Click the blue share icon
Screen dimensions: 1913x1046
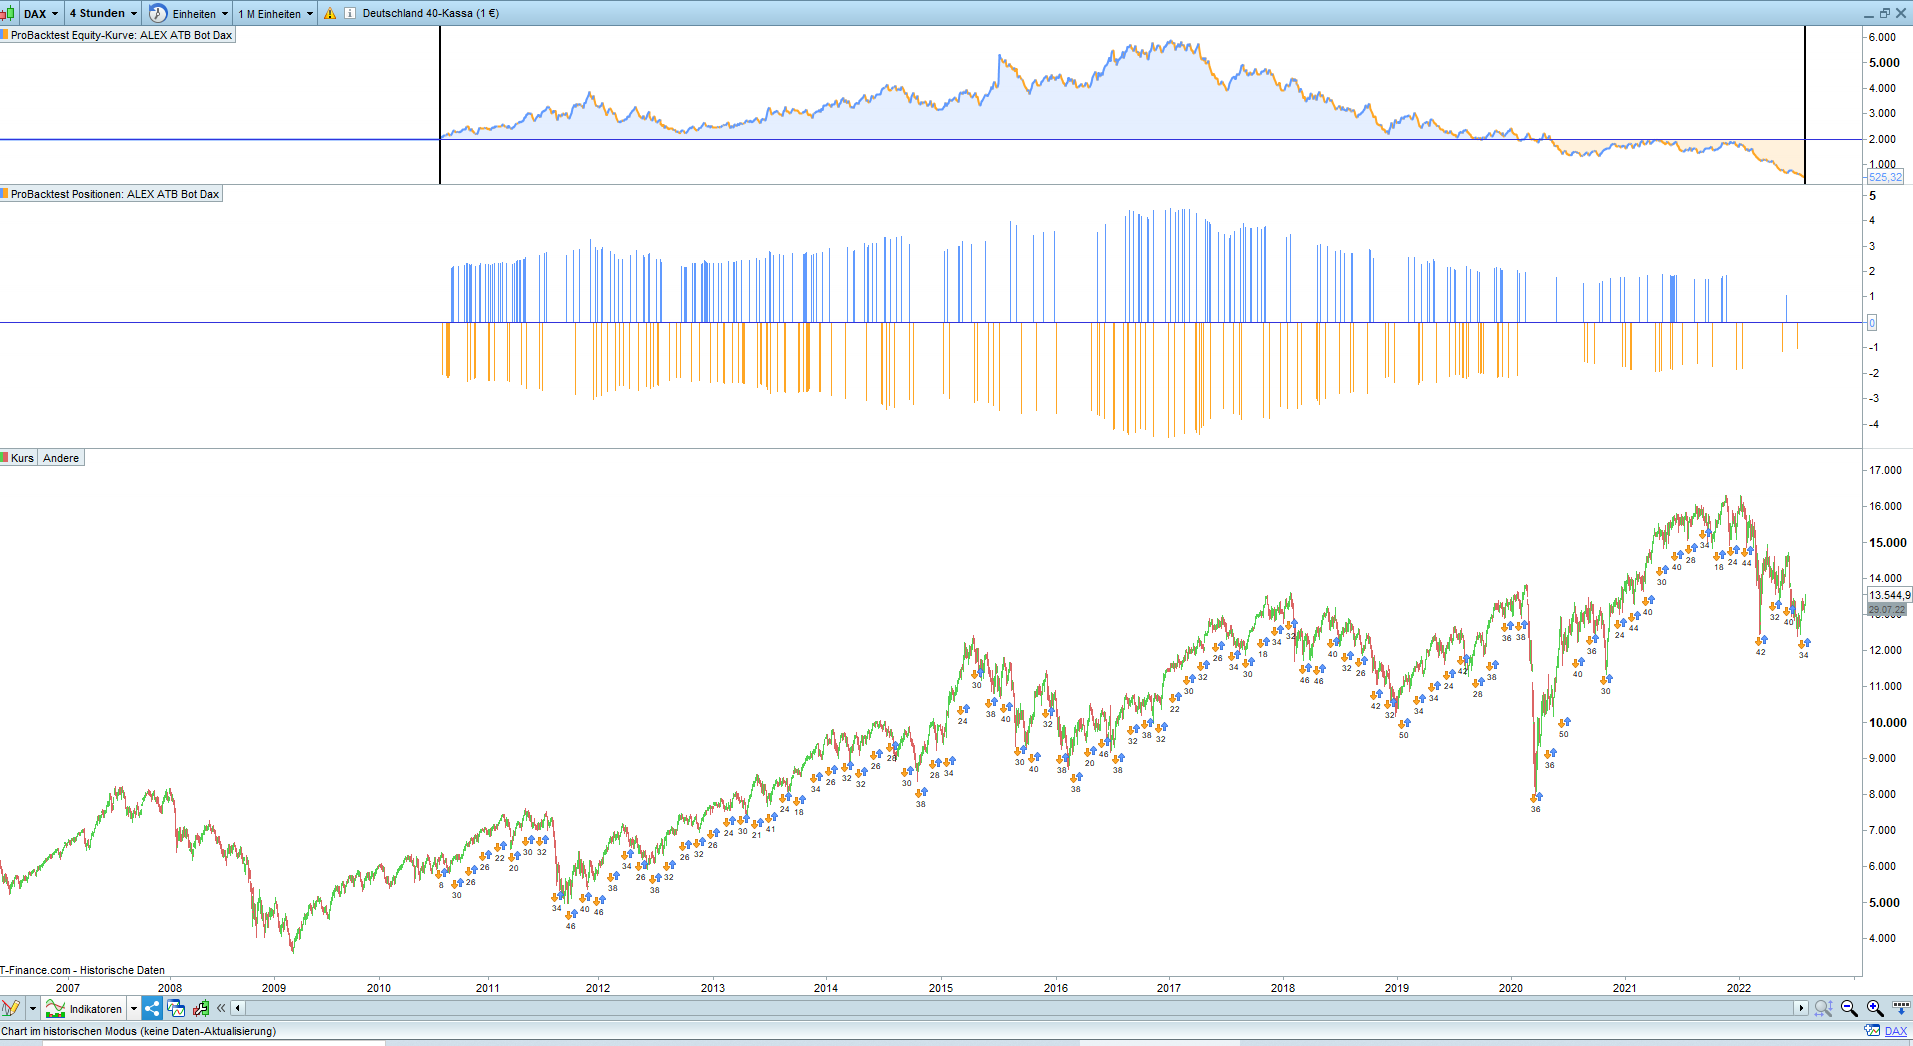click(x=152, y=1008)
